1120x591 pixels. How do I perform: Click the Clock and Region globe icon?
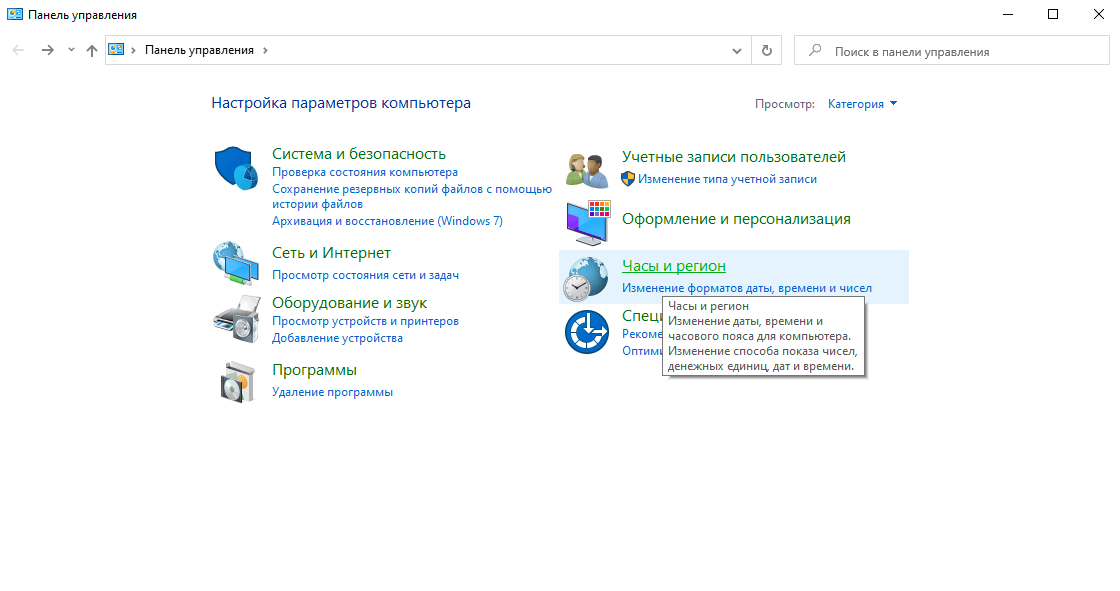point(586,278)
